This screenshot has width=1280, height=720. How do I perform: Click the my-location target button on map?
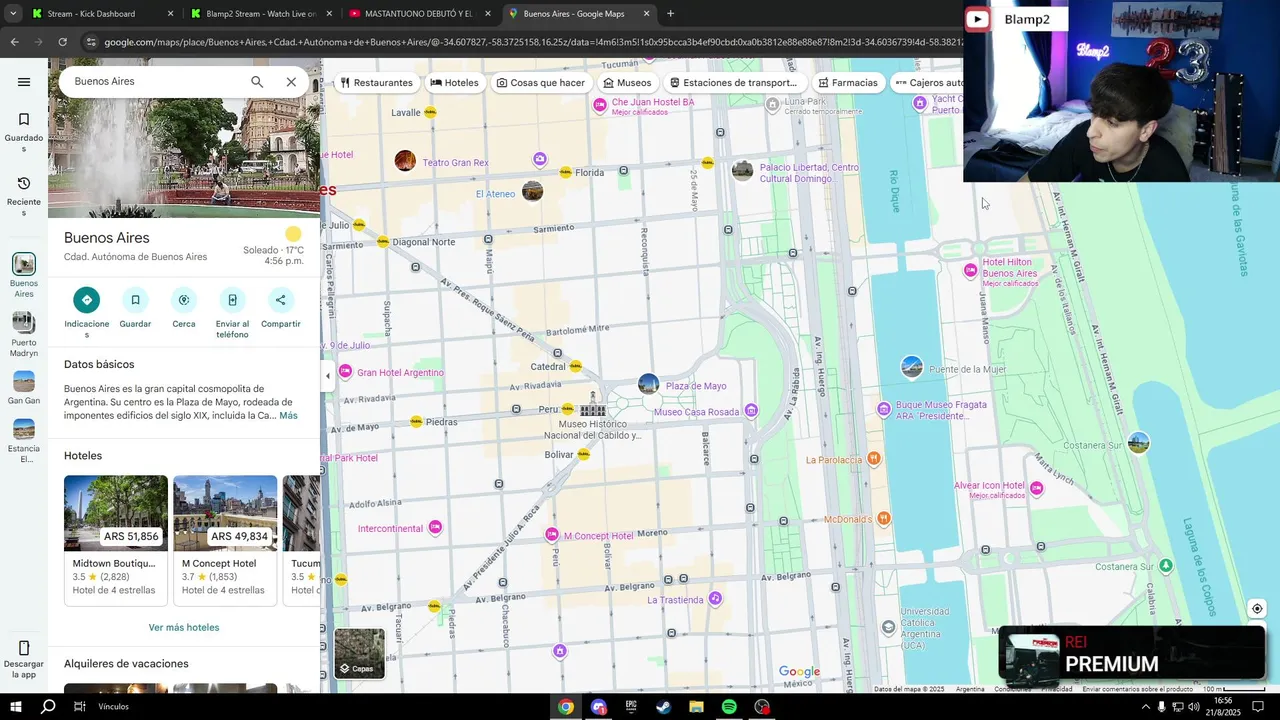pos(1257,609)
